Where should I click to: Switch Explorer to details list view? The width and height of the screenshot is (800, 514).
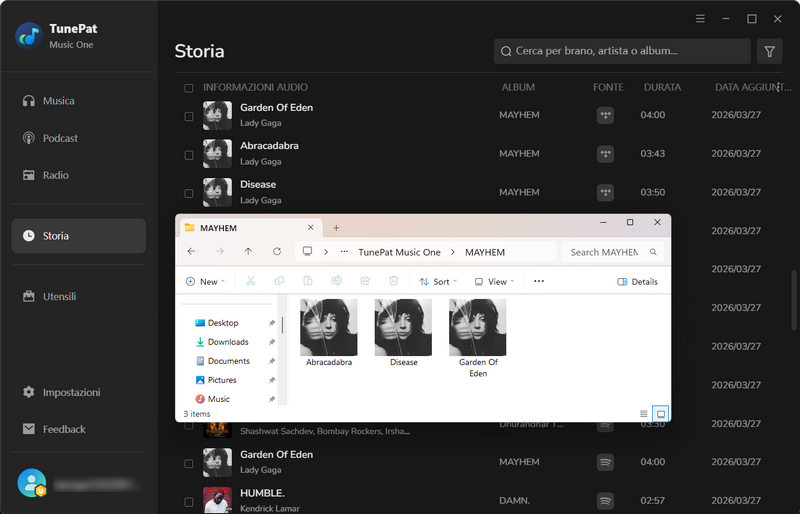click(x=643, y=414)
